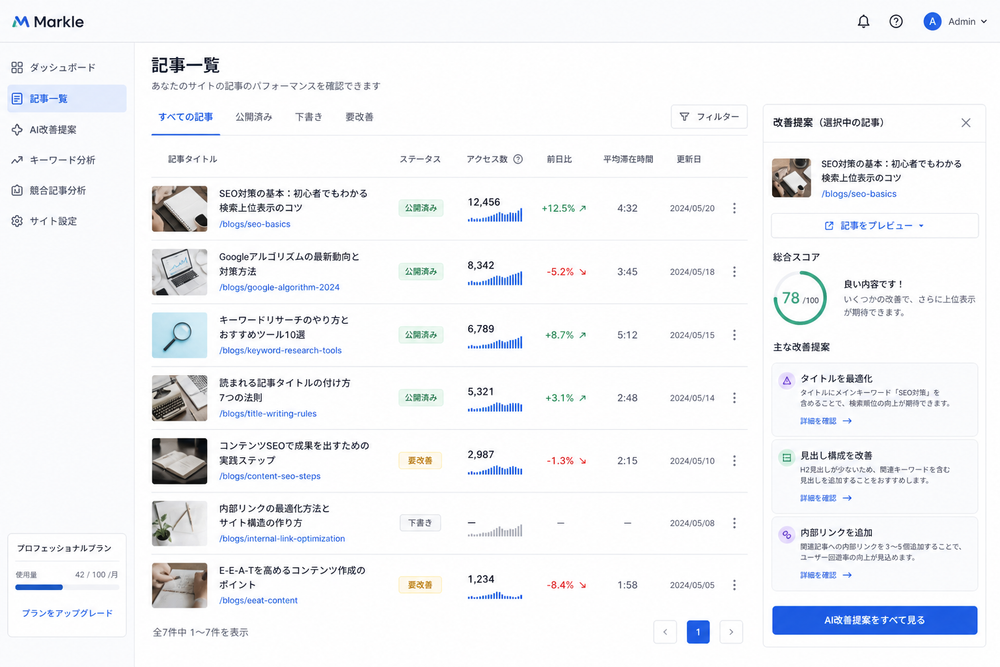Switch to 下書き tab
Screen dimensions: 1000x667
(309, 117)
